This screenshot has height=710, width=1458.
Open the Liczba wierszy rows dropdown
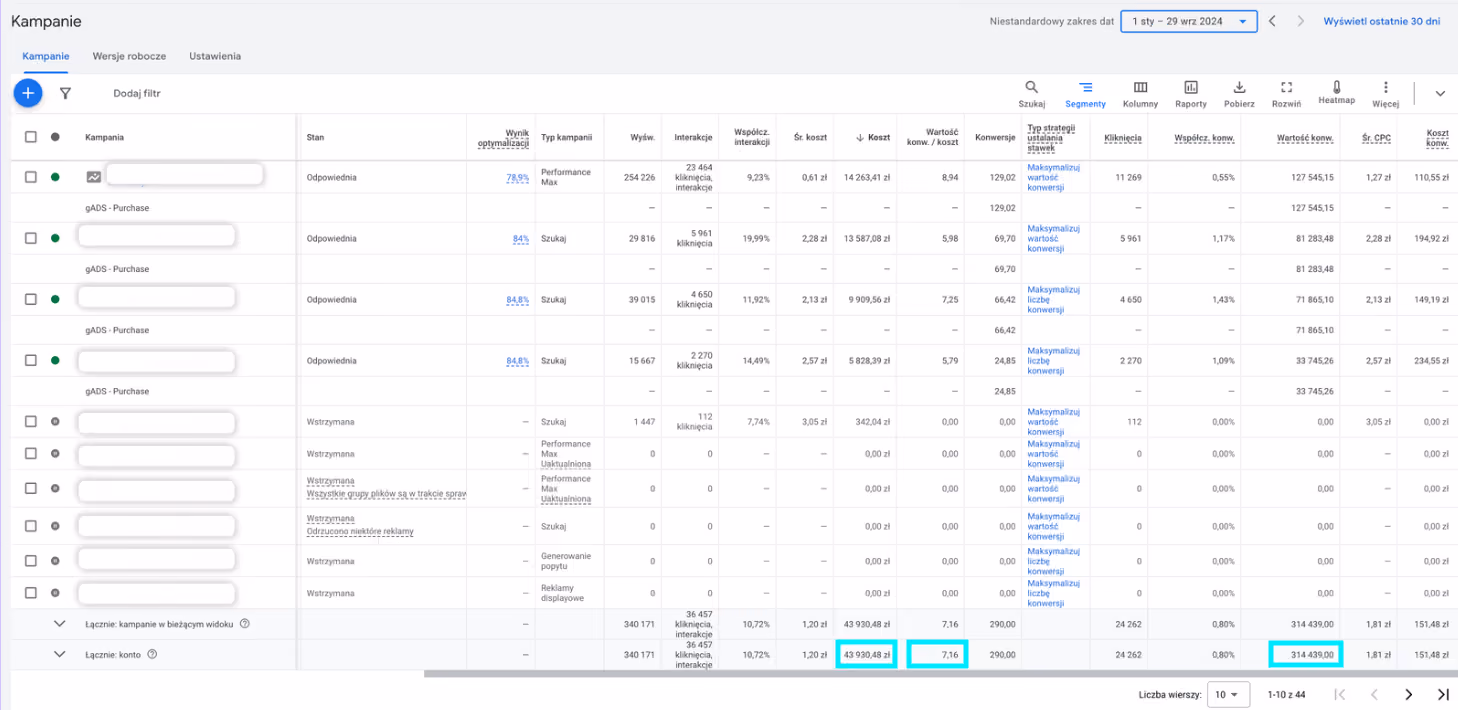(x=1228, y=694)
